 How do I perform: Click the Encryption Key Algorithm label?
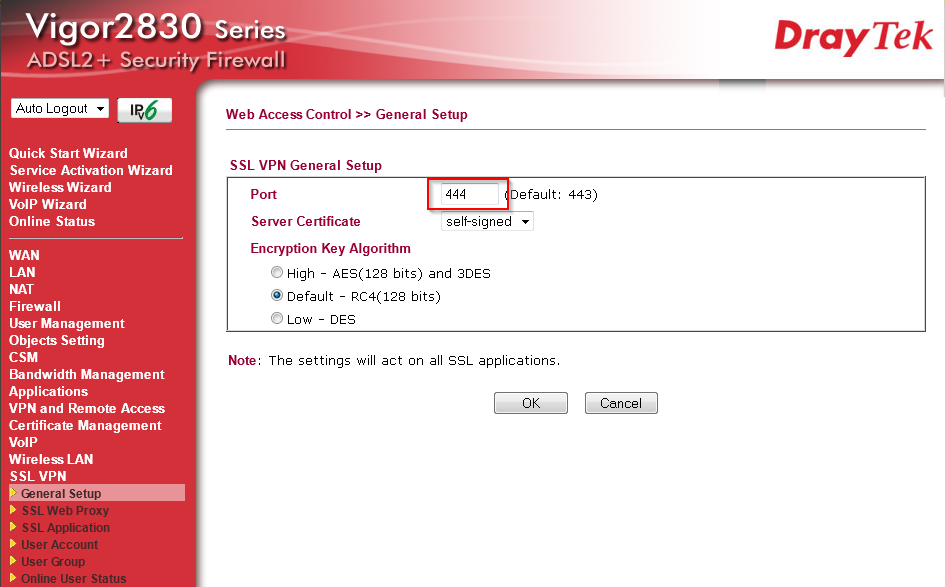(330, 248)
